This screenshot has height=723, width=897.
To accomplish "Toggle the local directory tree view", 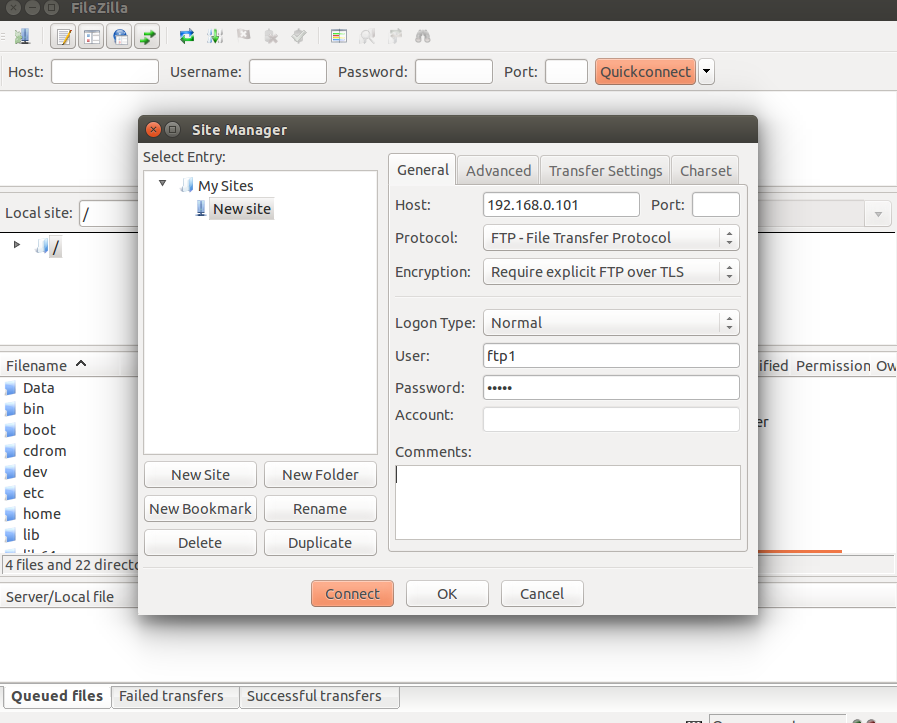I will point(92,37).
